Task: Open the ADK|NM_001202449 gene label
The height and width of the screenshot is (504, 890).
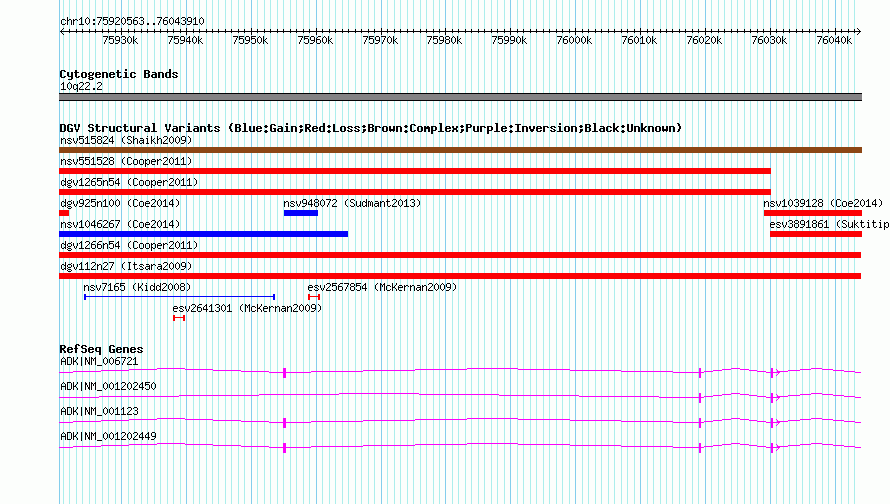Action: (x=108, y=436)
